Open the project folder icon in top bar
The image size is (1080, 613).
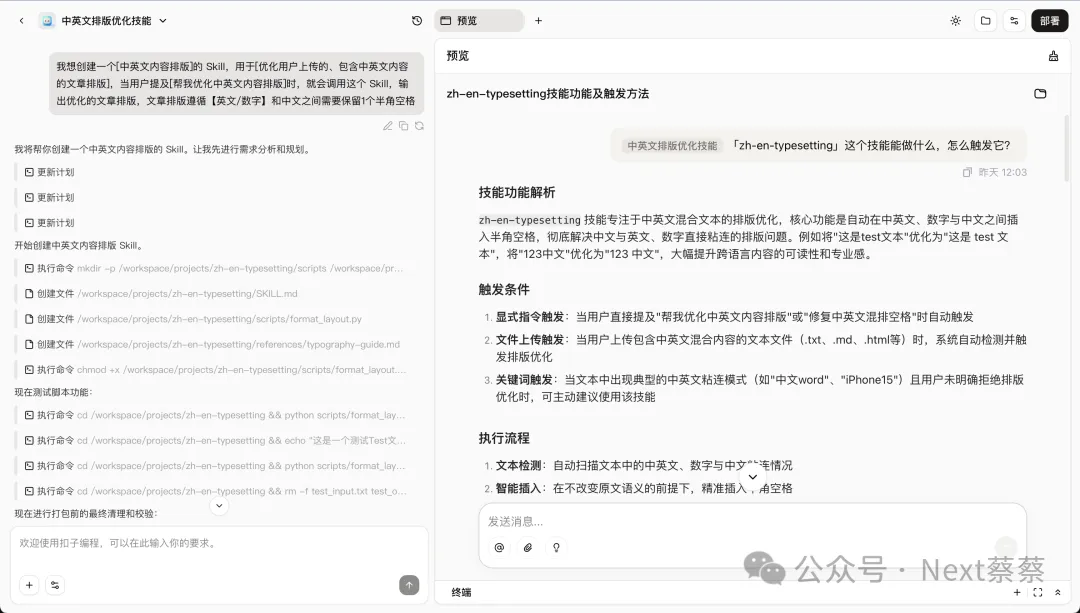tap(985, 20)
